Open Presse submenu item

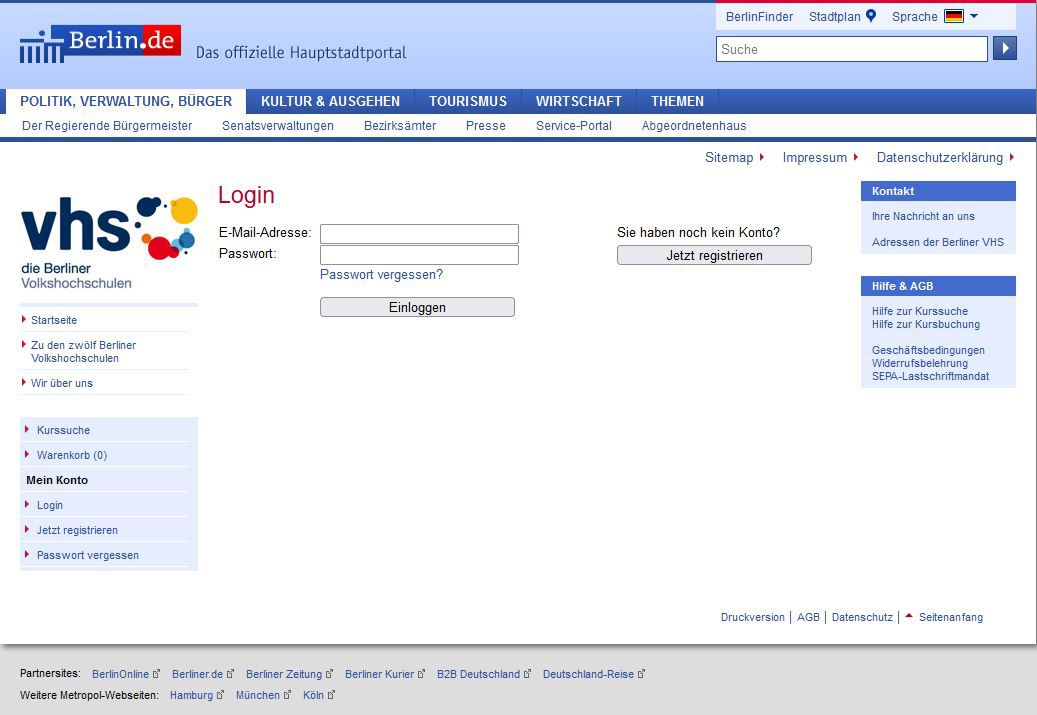pyautogui.click(x=485, y=126)
